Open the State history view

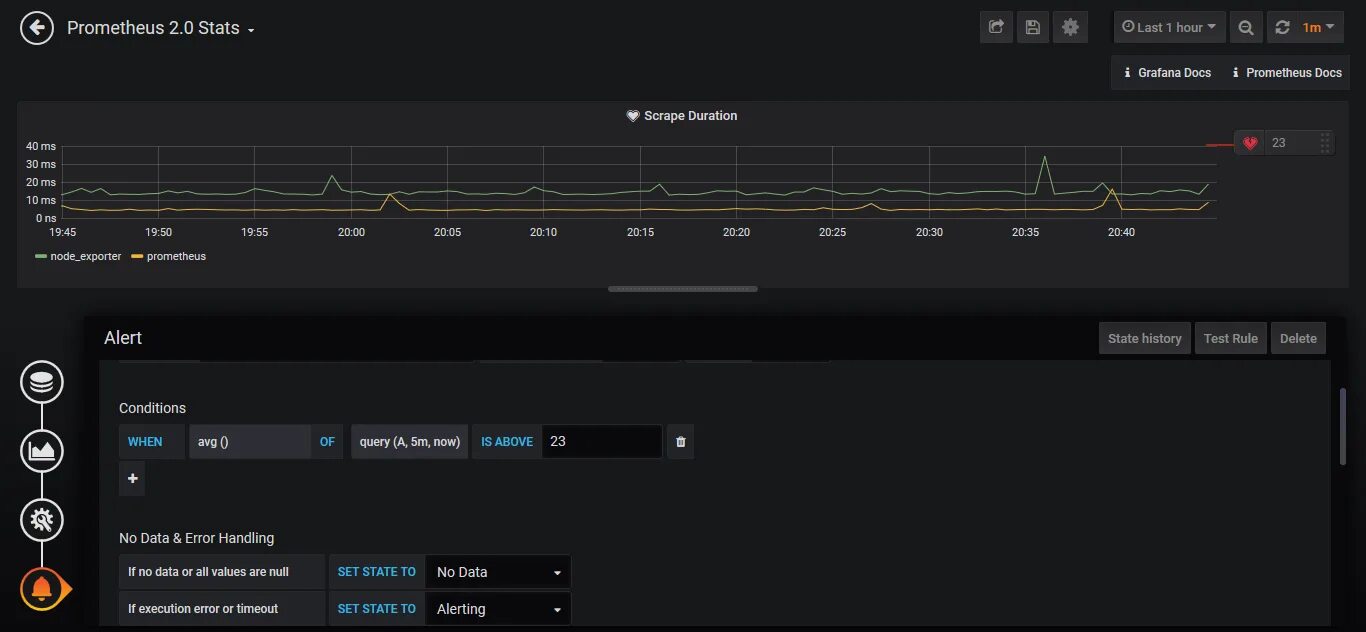click(1145, 338)
